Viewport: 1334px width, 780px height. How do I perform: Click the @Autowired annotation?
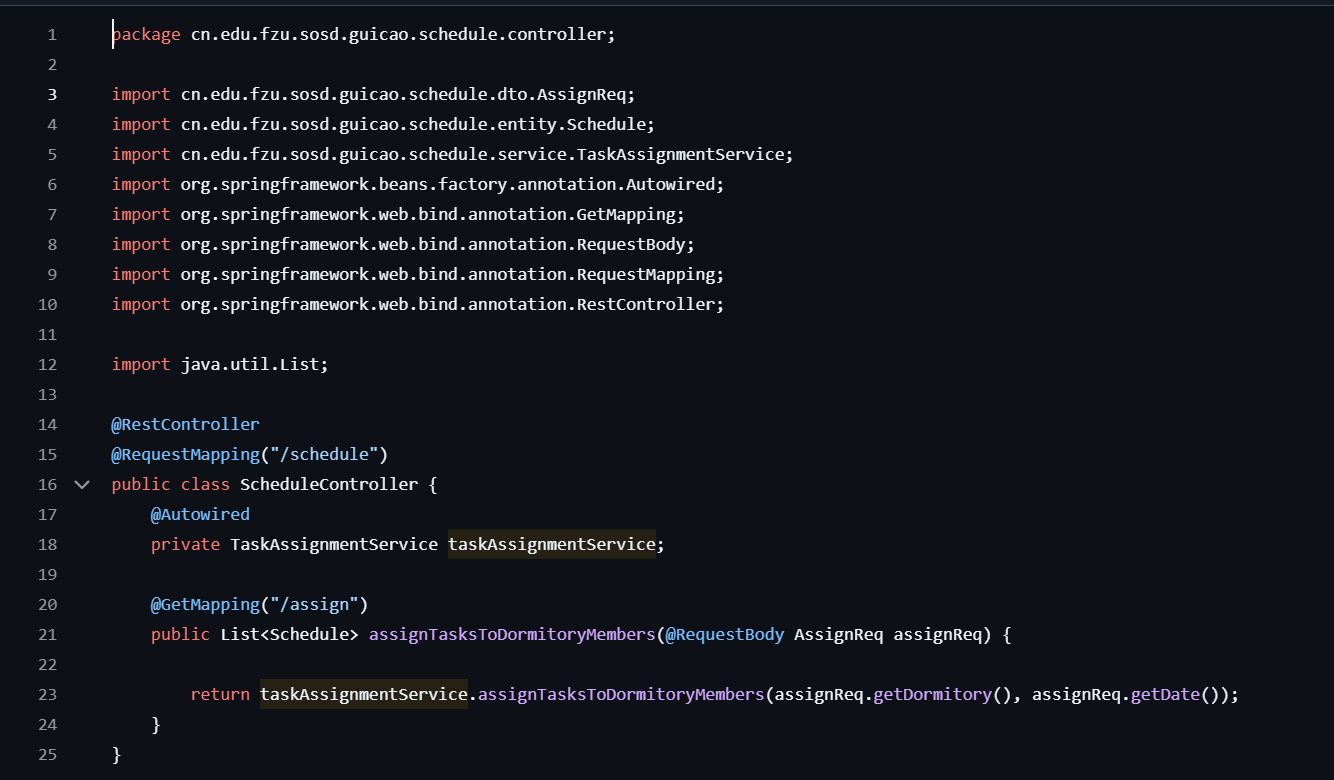click(200, 514)
